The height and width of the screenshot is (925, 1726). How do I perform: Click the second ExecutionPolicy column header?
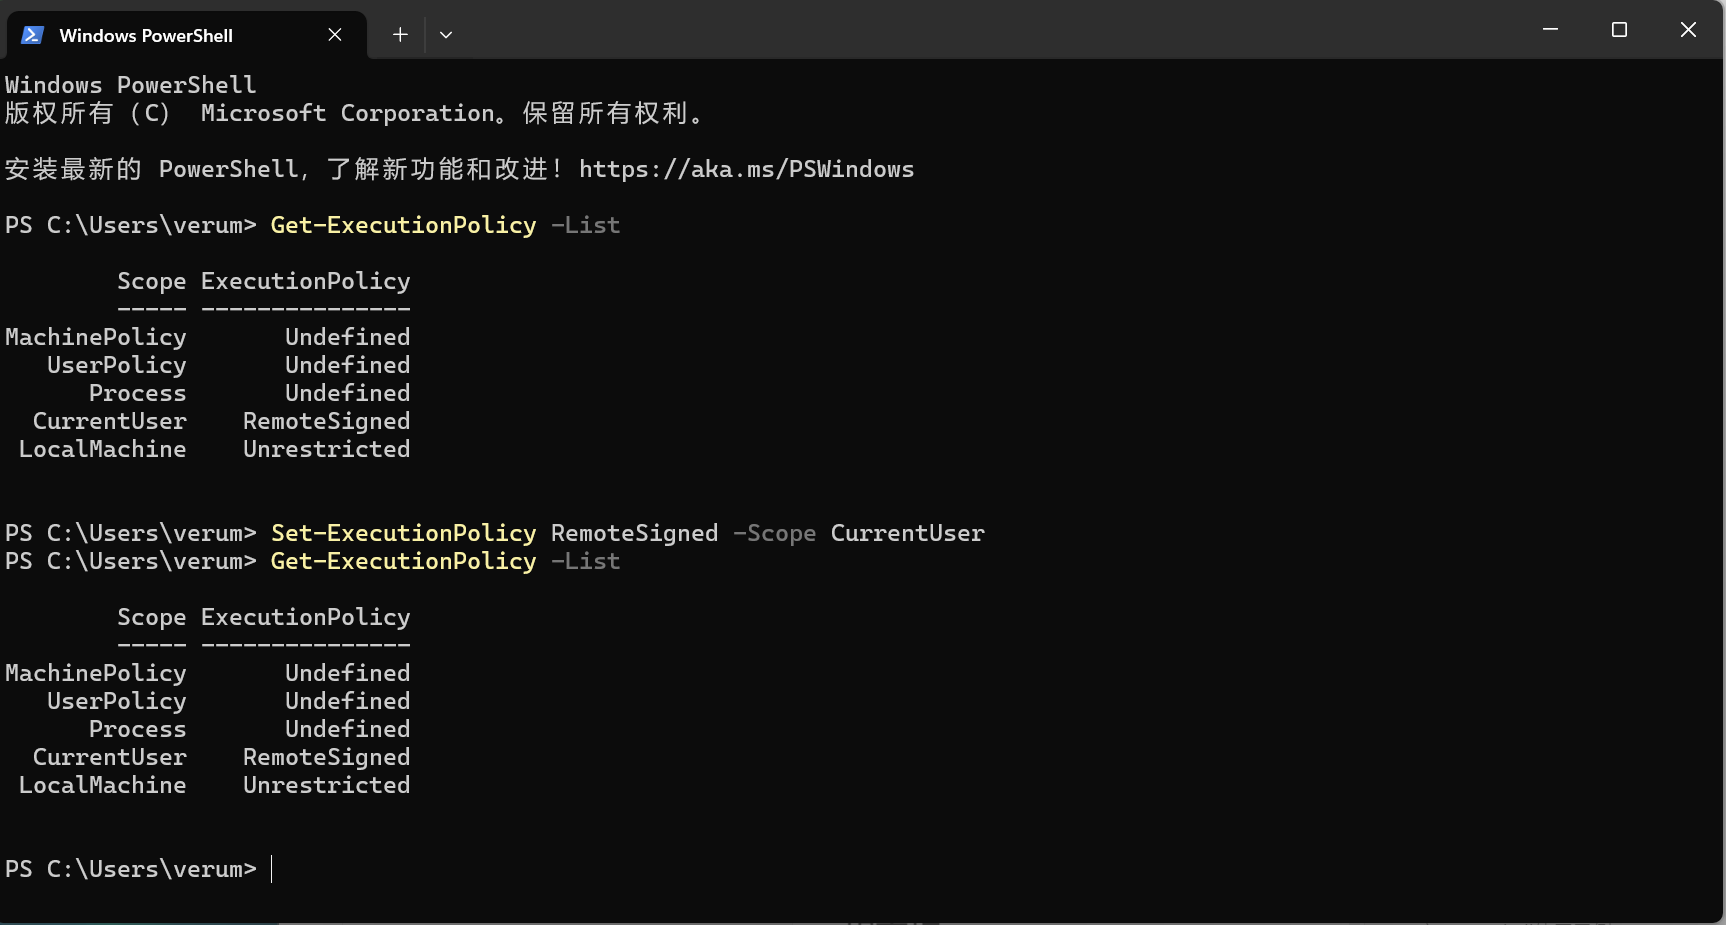(306, 617)
